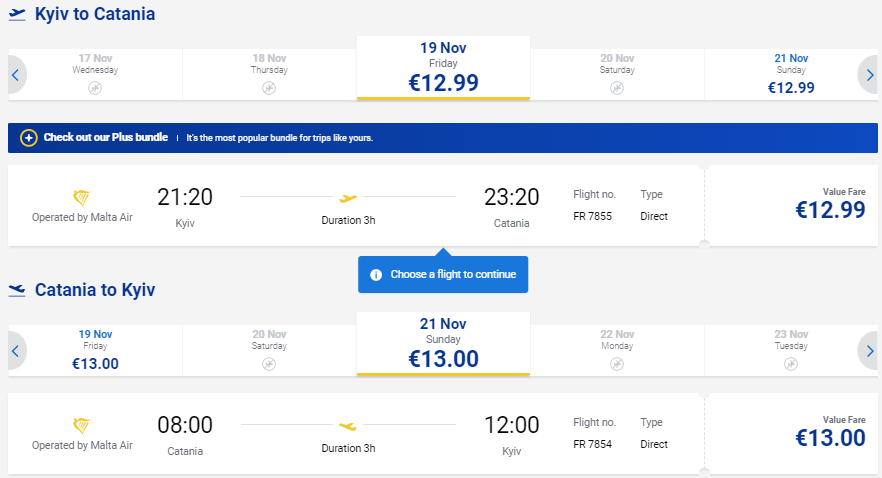This screenshot has height=478, width=882.
Task: Click the no-flight icon under 17 Nov Wednesday
Action: point(95,88)
